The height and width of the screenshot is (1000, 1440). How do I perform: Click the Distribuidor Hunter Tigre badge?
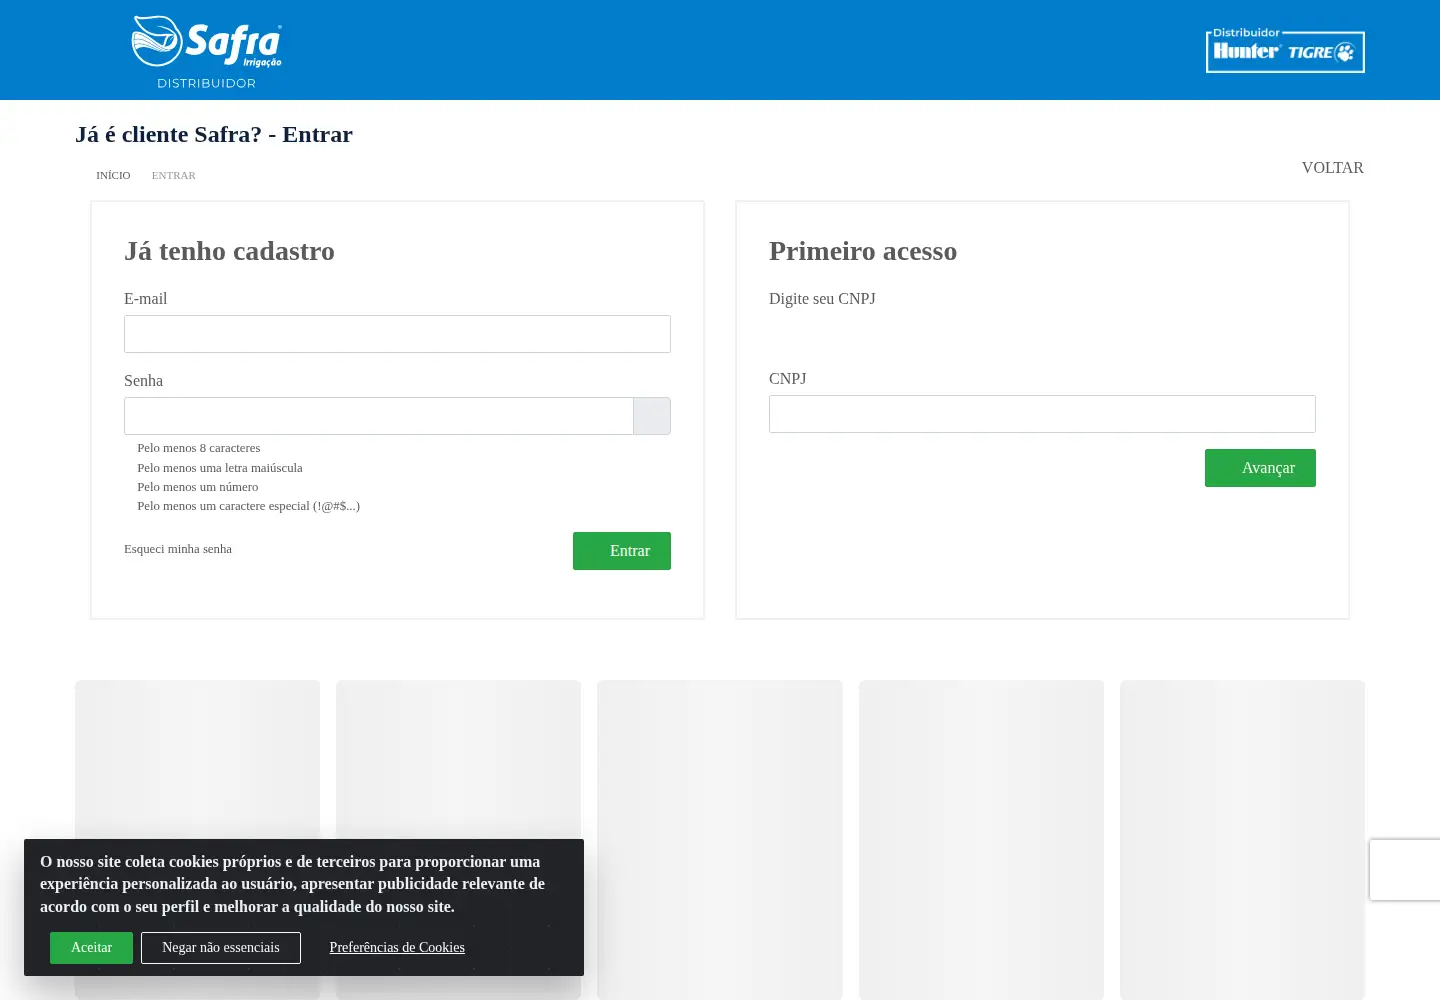pyautogui.click(x=1285, y=50)
